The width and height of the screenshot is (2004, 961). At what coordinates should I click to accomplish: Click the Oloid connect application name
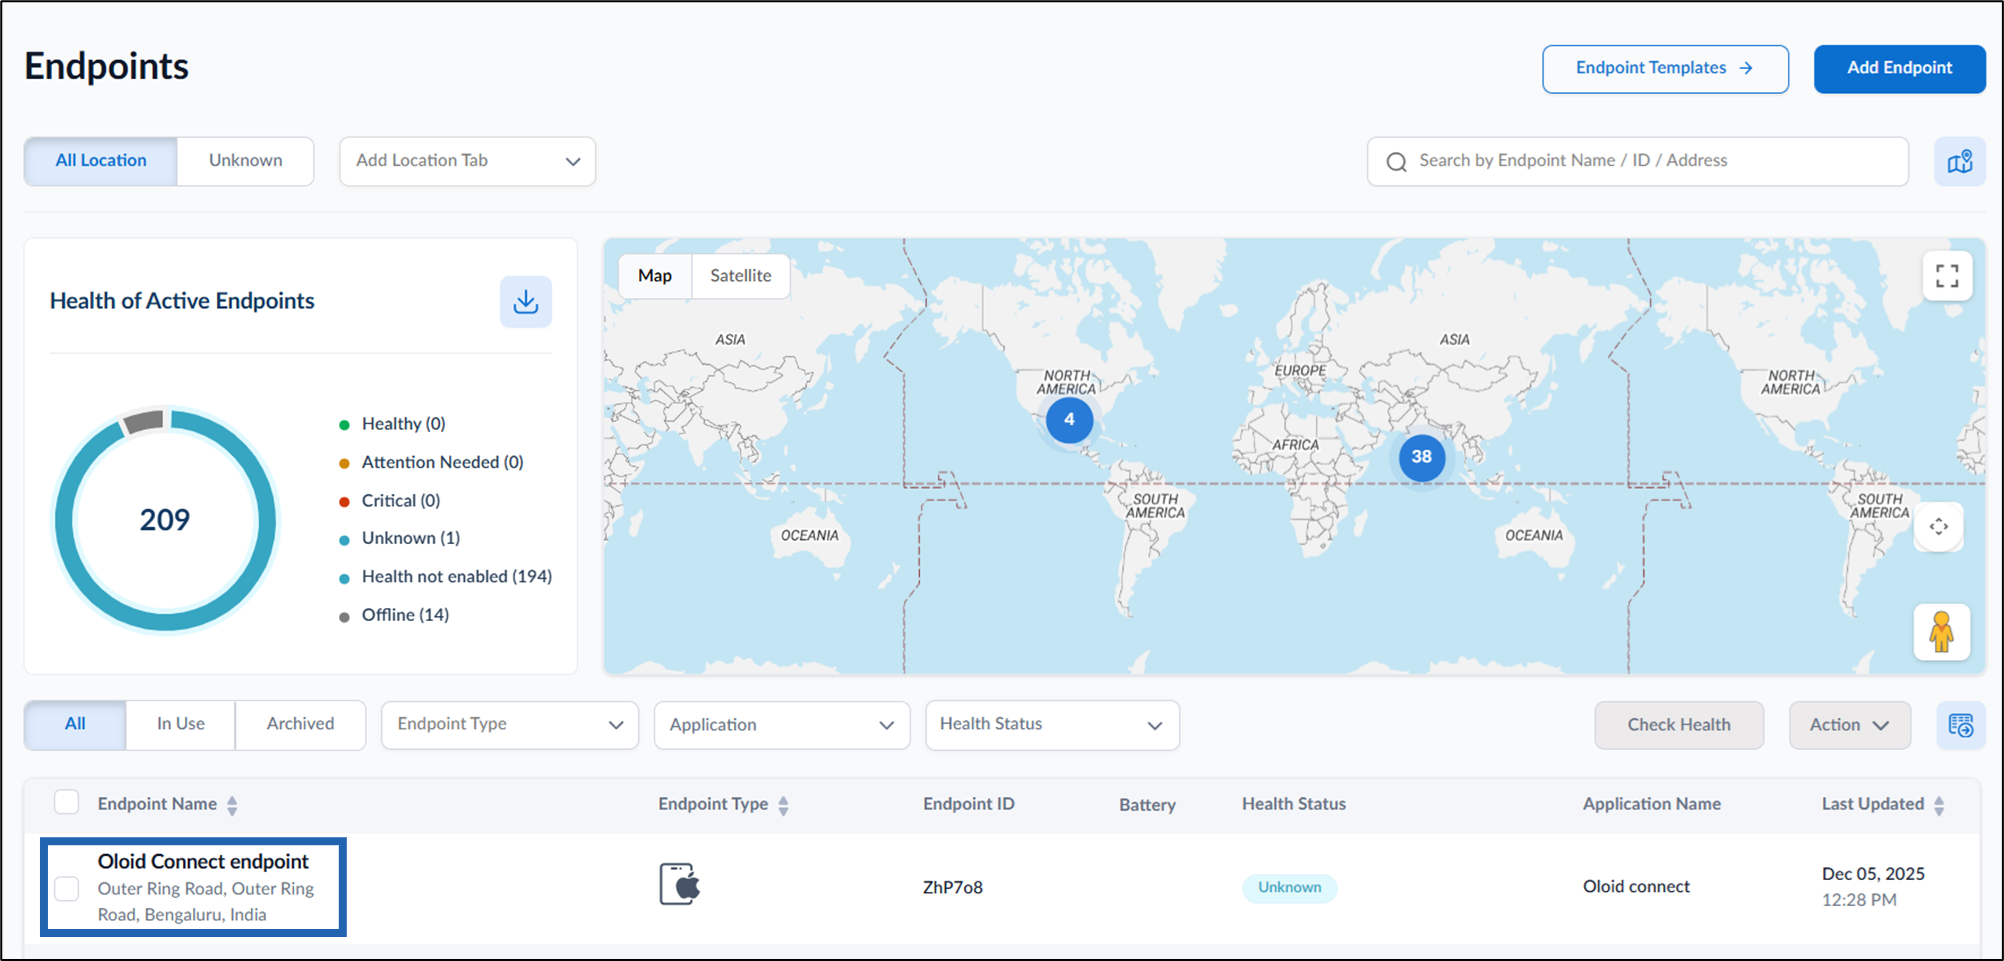(x=1636, y=886)
